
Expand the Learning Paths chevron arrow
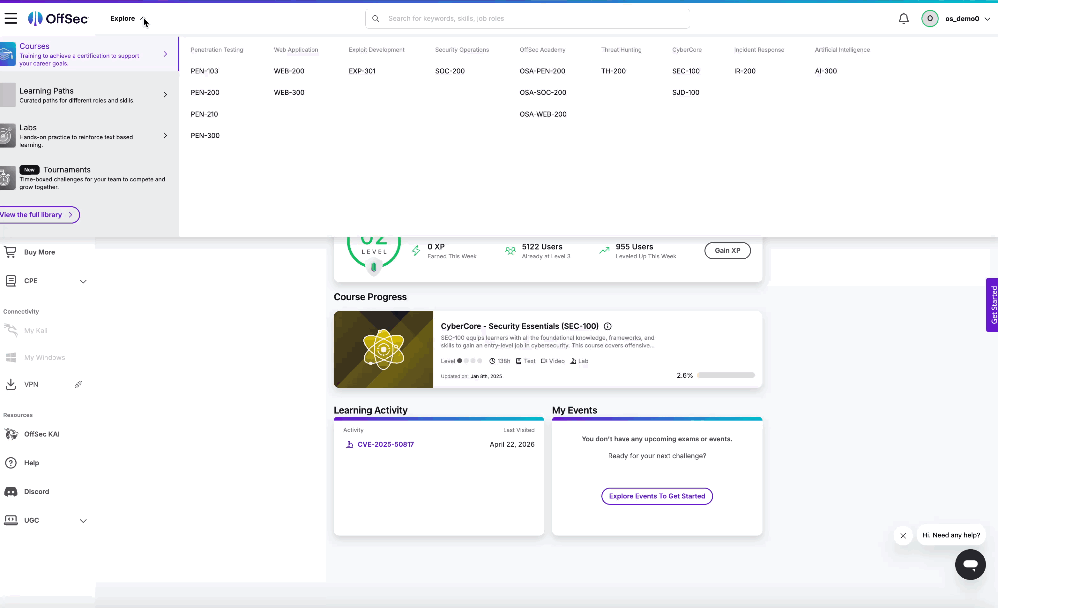pos(165,94)
